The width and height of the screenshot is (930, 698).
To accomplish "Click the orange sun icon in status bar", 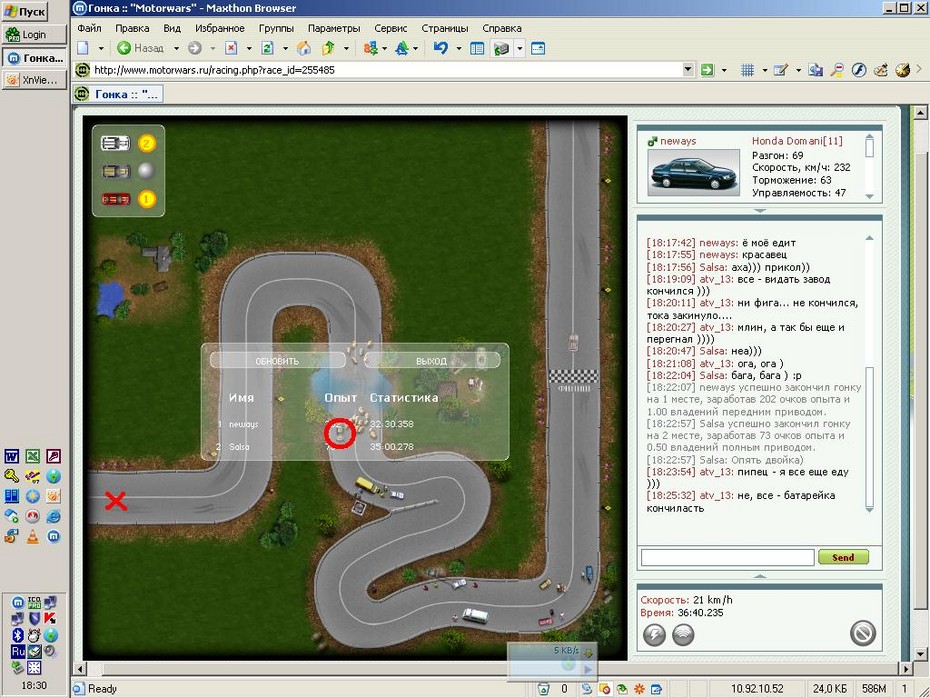I will pyautogui.click(x=639, y=689).
